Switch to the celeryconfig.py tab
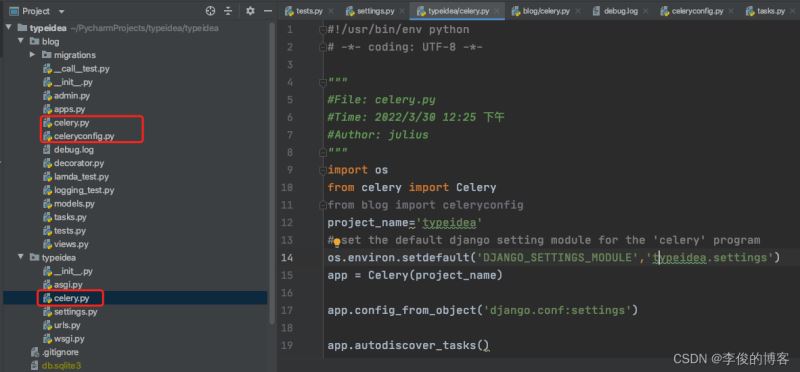The height and width of the screenshot is (372, 800). 692,11
